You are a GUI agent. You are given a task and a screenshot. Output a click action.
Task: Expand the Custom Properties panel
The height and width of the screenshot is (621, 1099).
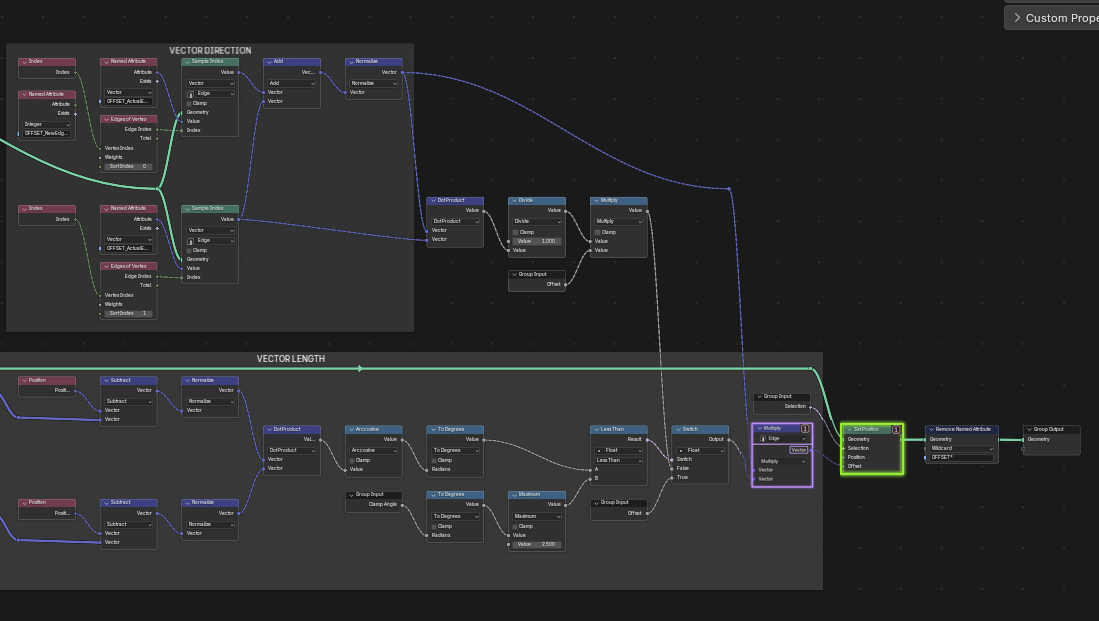1017,18
